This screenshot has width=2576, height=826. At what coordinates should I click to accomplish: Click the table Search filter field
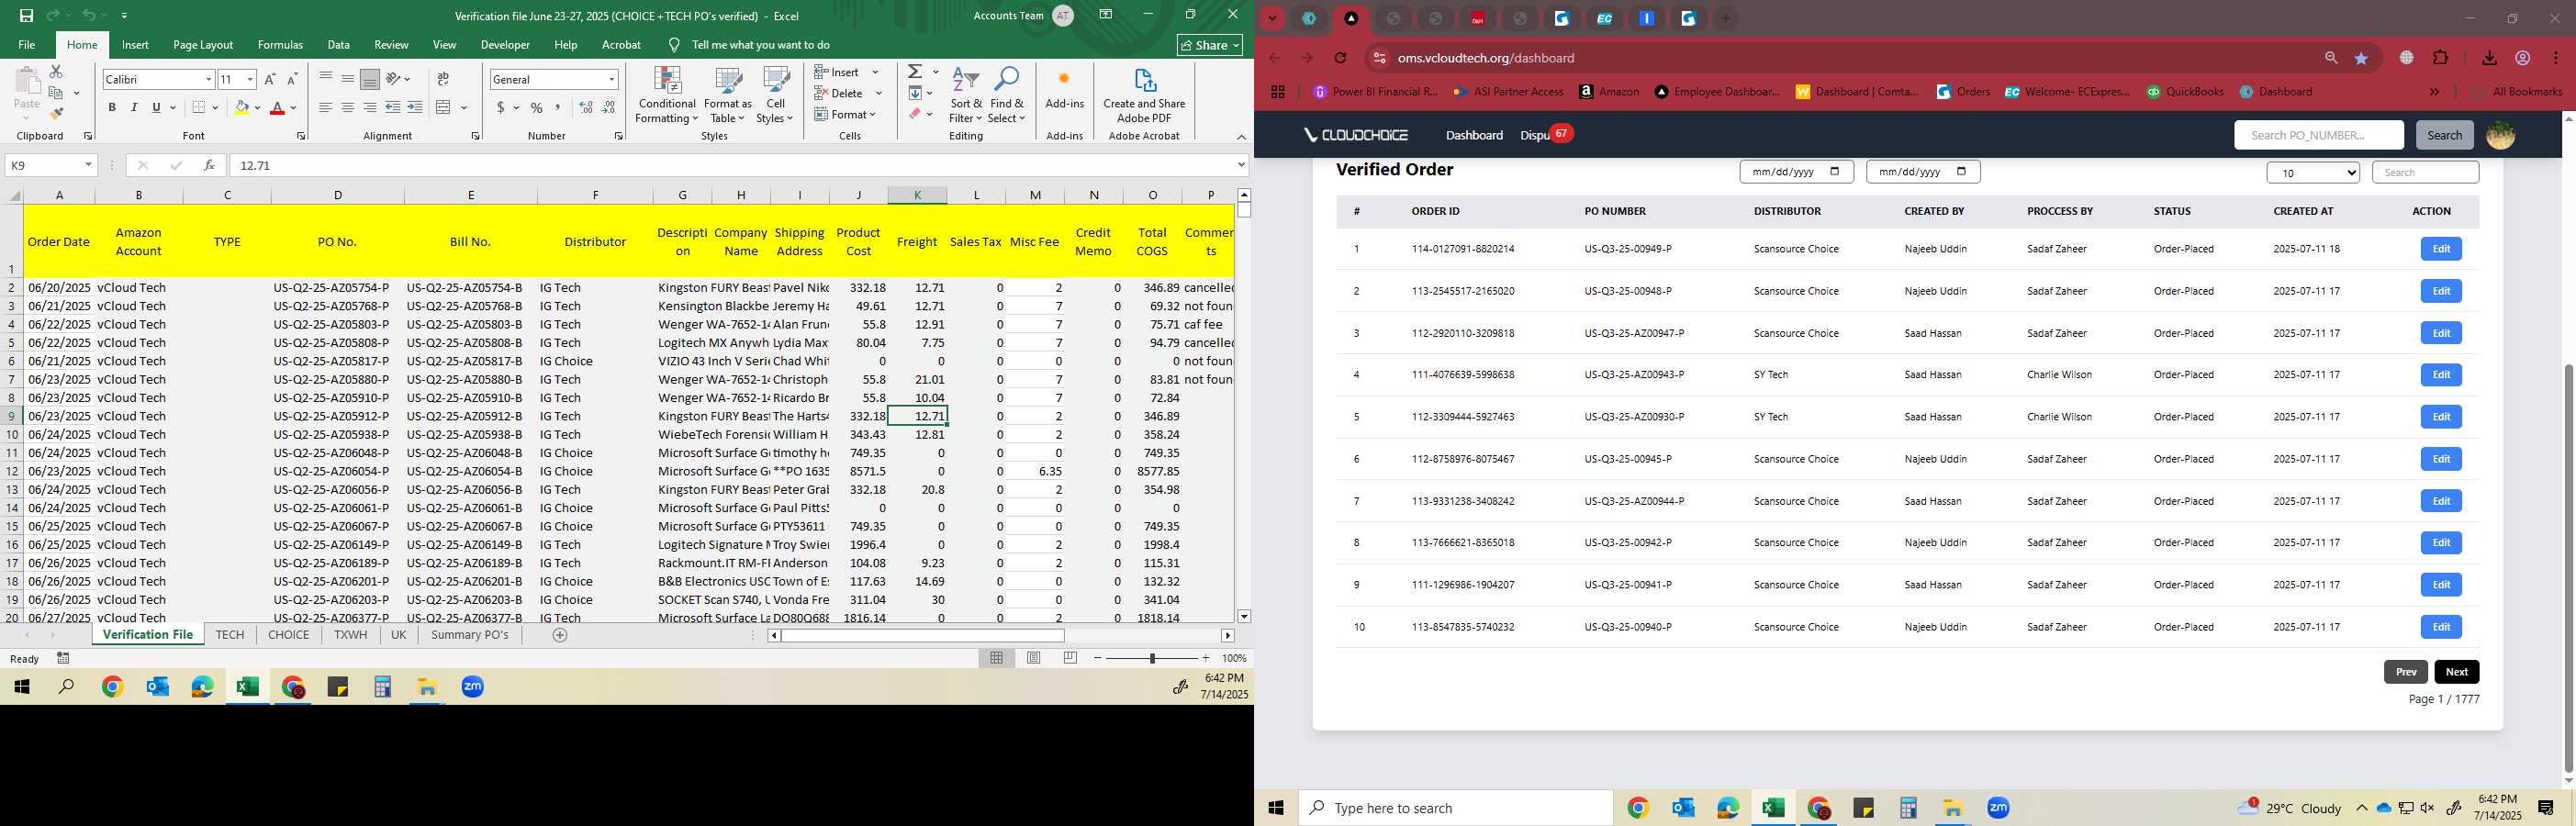(x=2425, y=173)
